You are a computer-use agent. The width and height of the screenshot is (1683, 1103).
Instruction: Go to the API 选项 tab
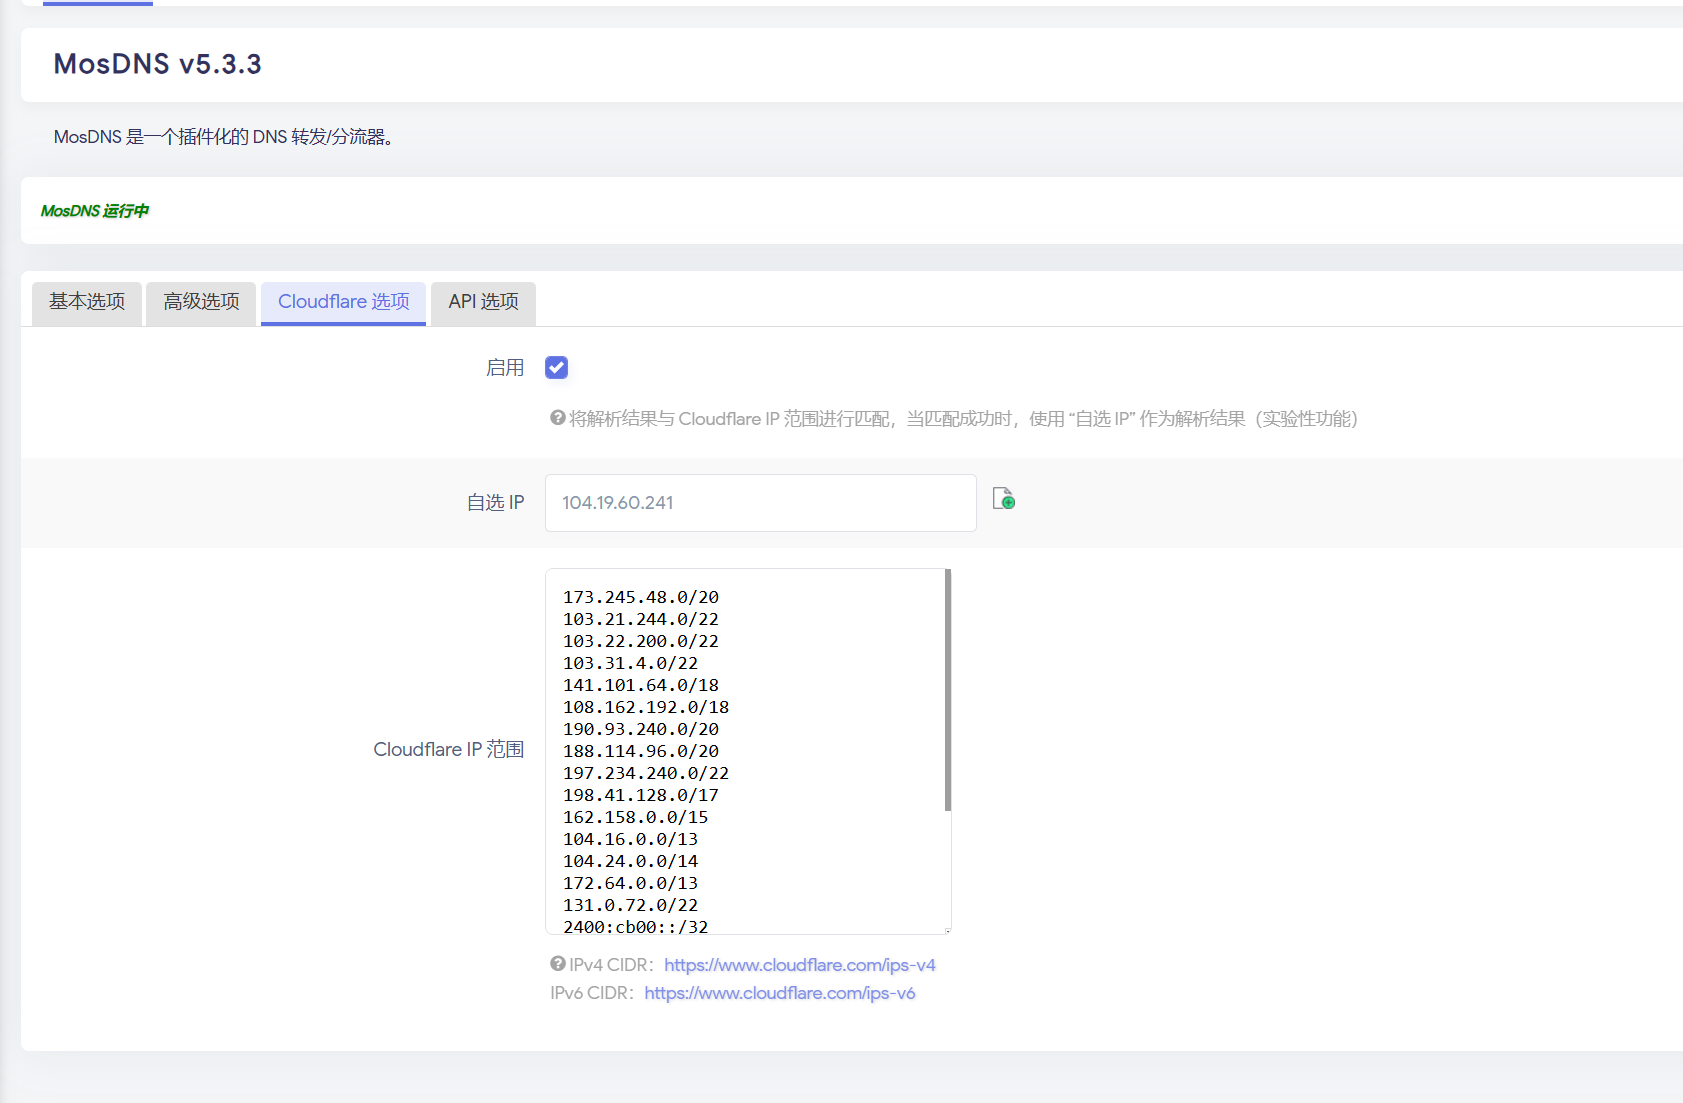click(x=483, y=302)
